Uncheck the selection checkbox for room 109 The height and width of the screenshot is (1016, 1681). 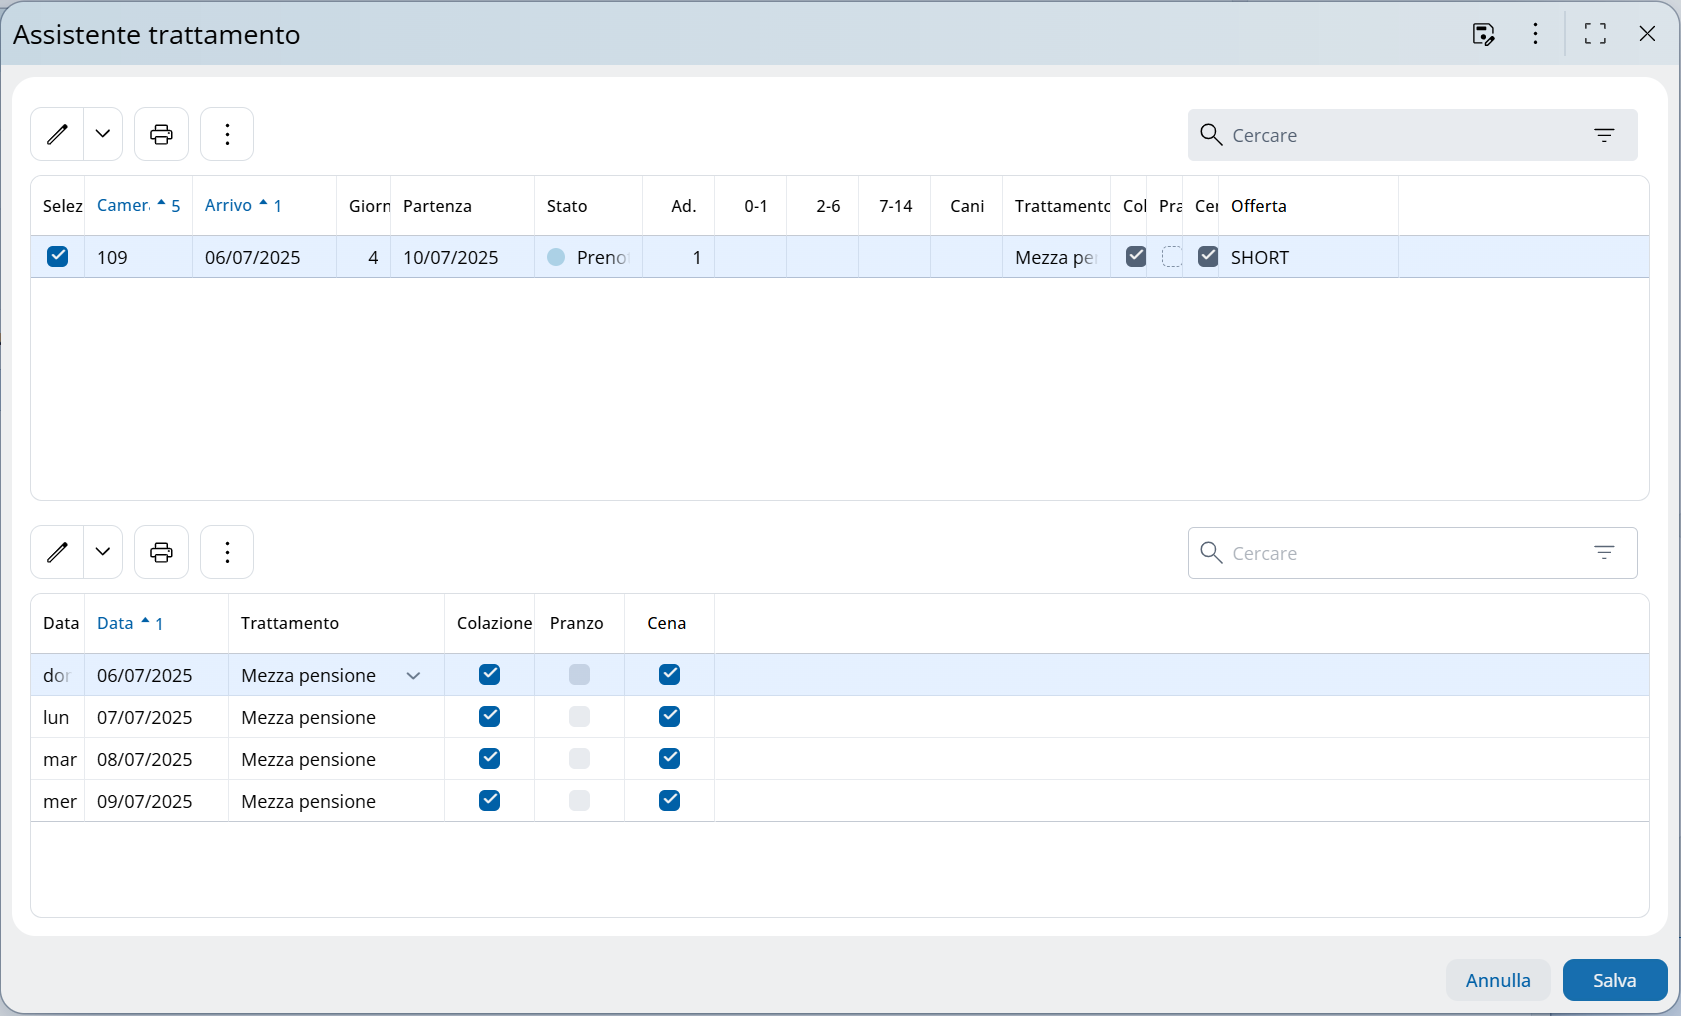pyautogui.click(x=58, y=257)
